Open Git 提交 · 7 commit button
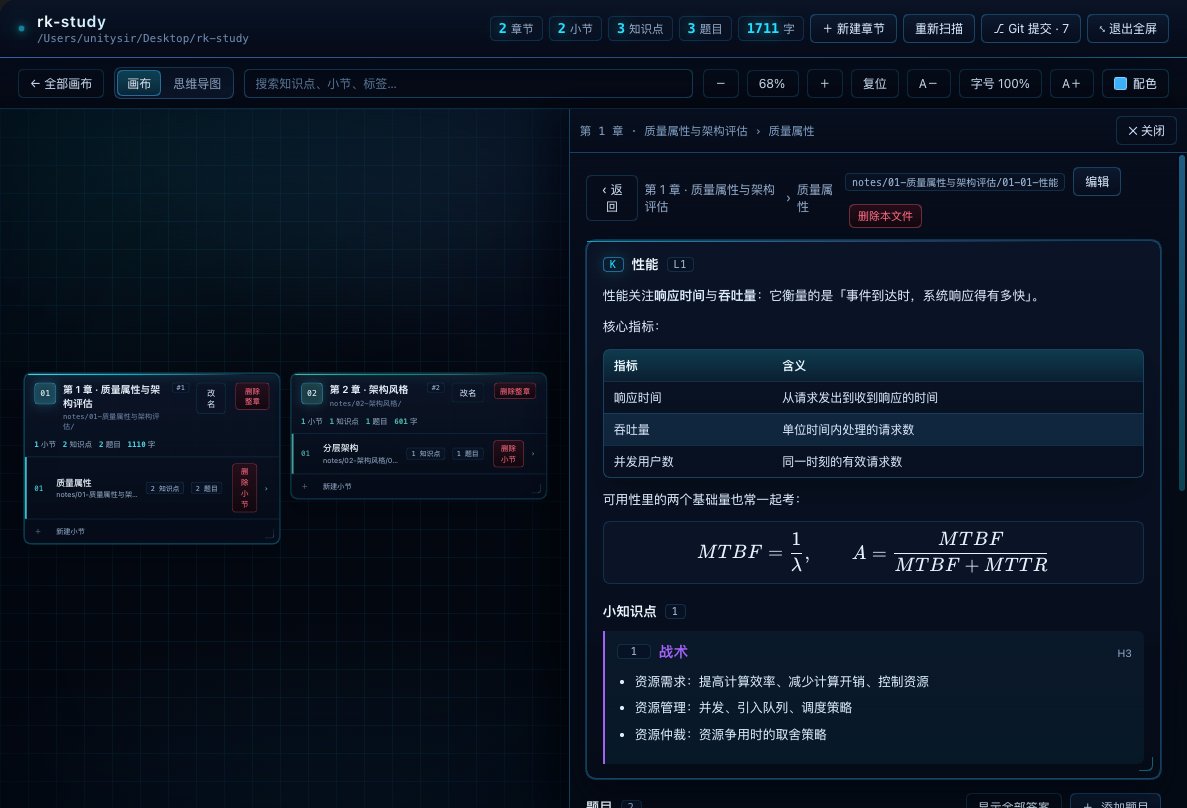 (x=1031, y=29)
